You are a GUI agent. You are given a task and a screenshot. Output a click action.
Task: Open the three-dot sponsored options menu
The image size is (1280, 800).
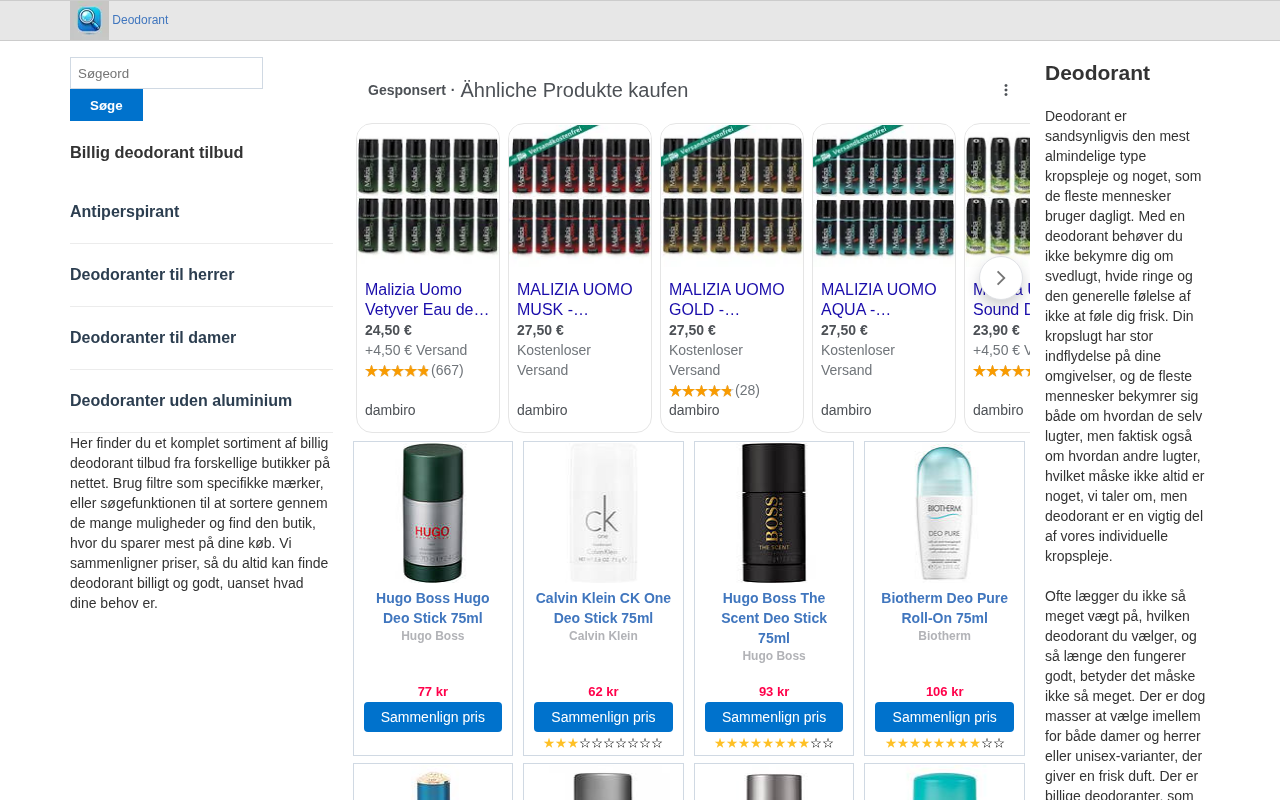click(x=1006, y=90)
